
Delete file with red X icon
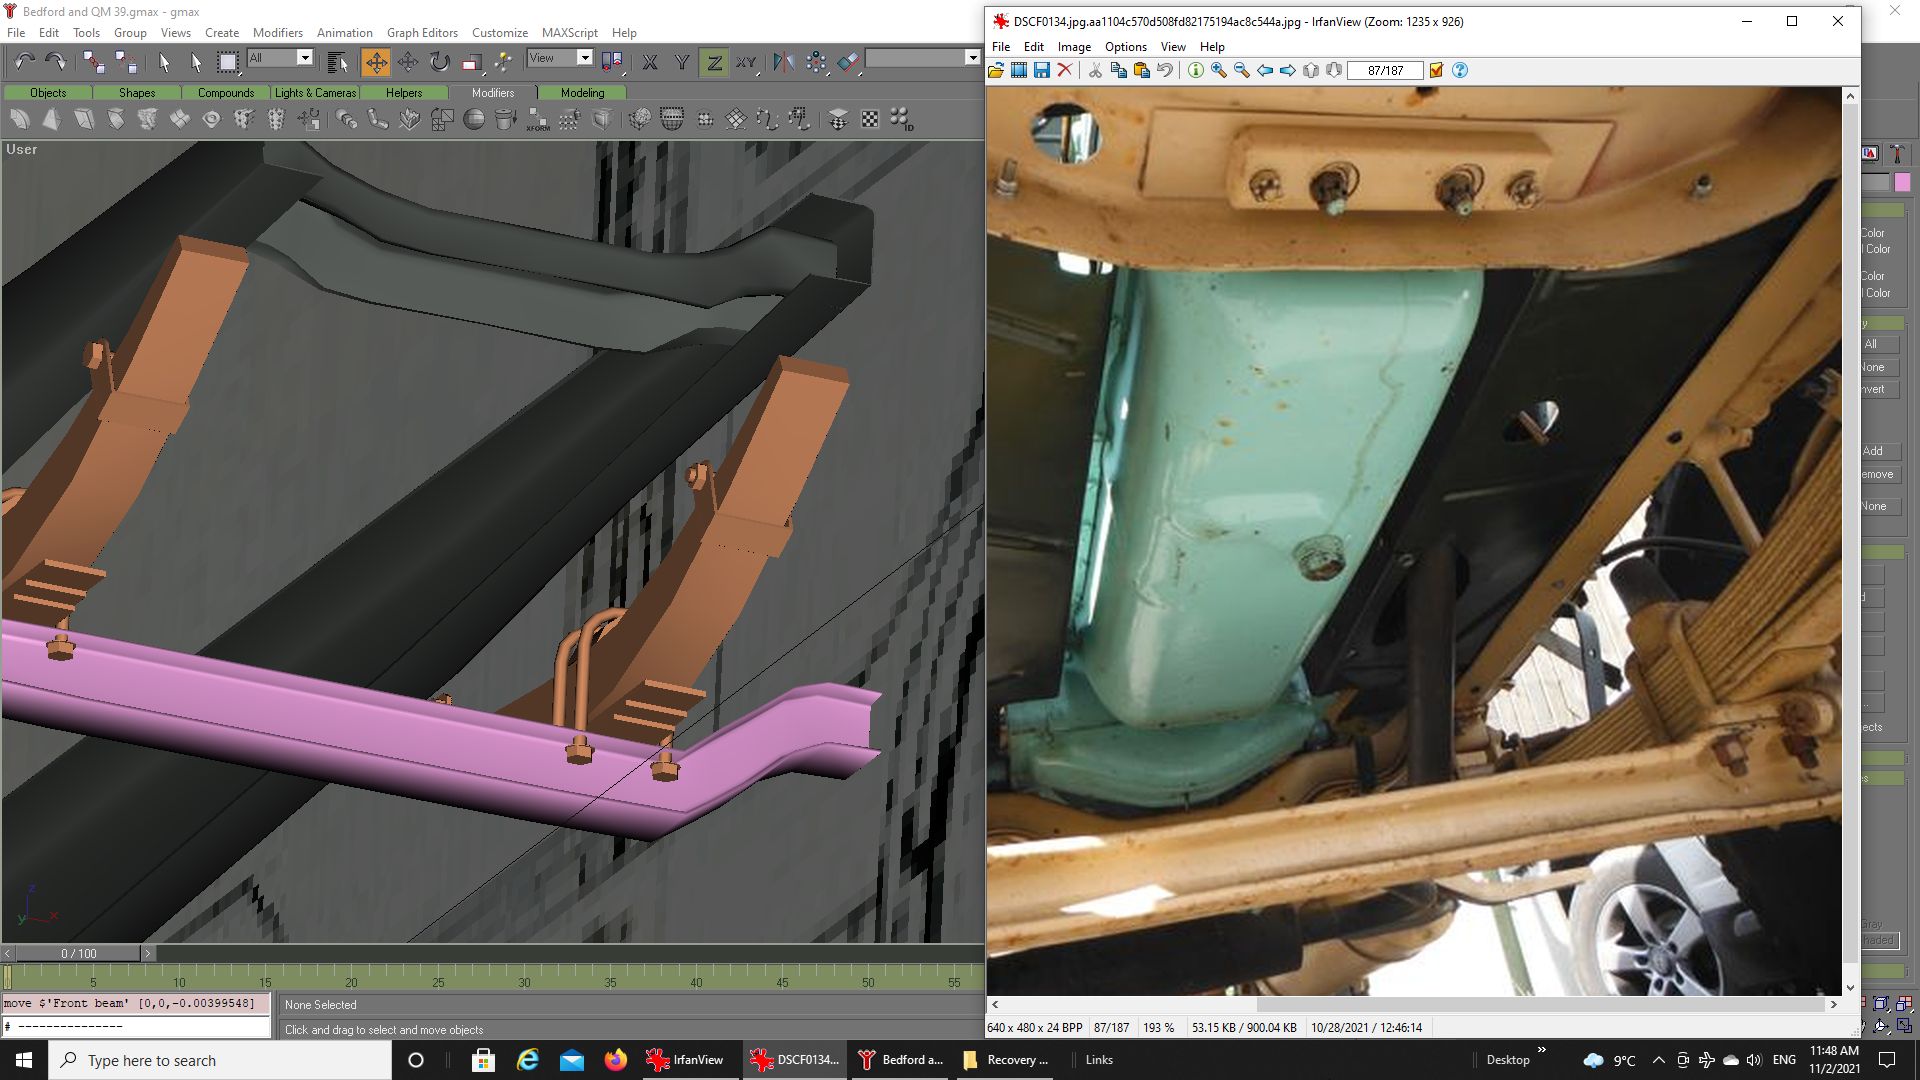1065,70
